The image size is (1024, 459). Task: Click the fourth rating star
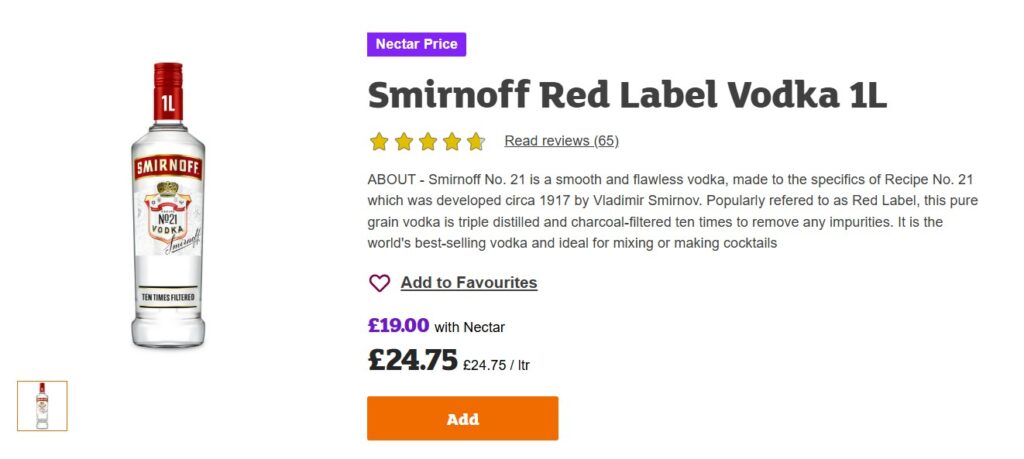click(451, 141)
